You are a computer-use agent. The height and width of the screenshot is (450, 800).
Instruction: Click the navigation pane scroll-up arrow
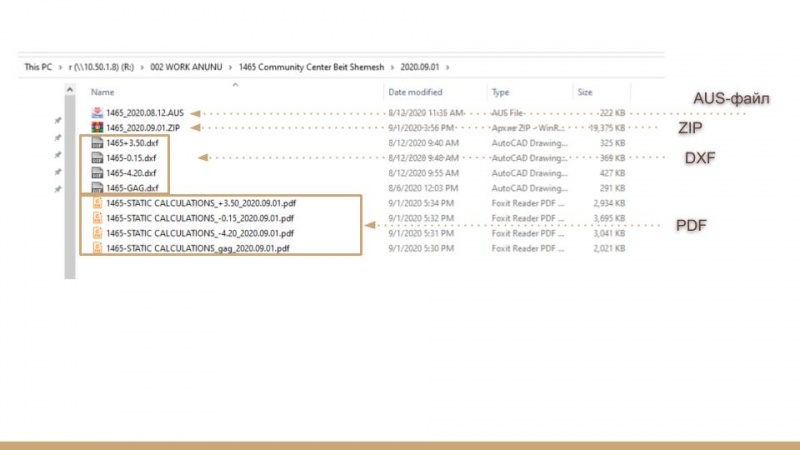tap(69, 90)
